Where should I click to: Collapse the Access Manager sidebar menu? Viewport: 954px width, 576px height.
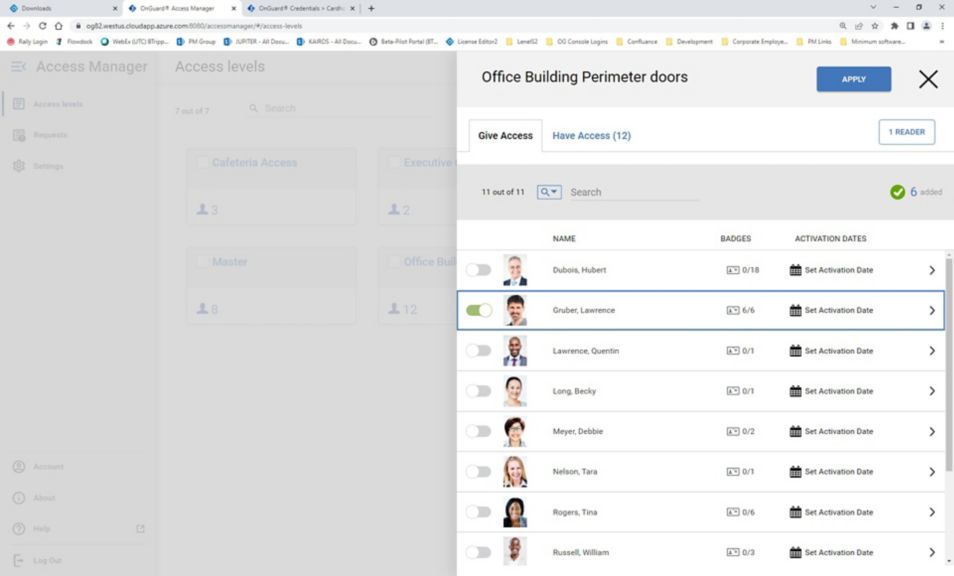click(x=17, y=67)
